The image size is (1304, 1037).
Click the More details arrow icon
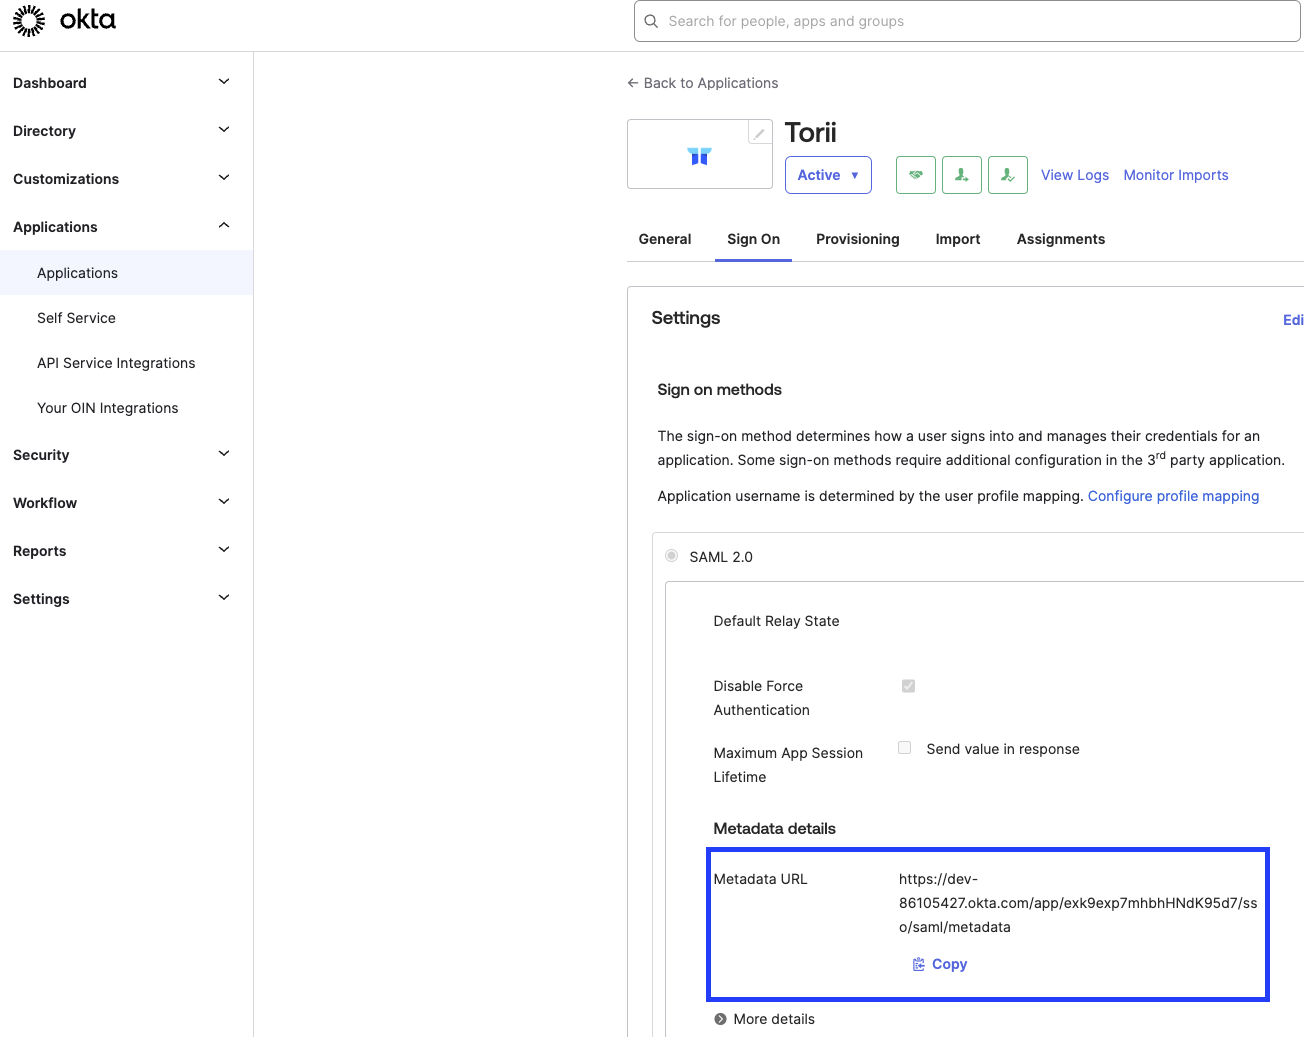pos(720,1019)
